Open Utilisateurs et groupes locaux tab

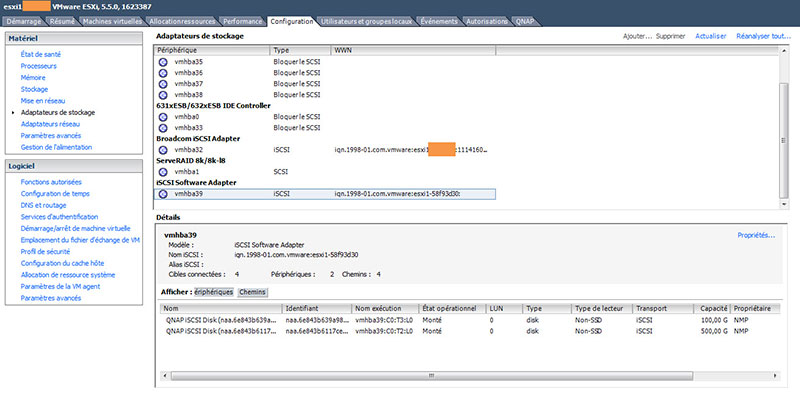(x=366, y=21)
